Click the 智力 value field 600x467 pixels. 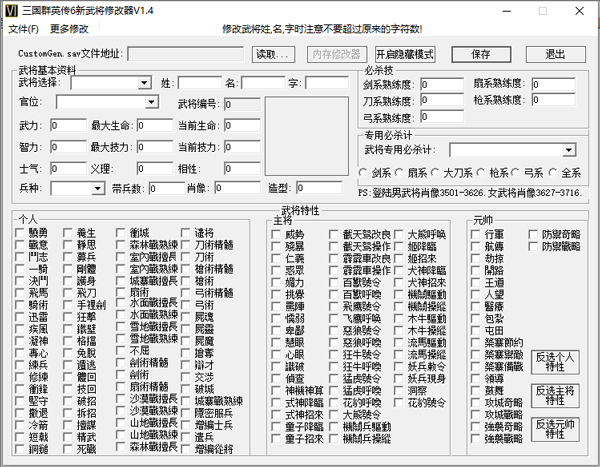tap(68, 147)
